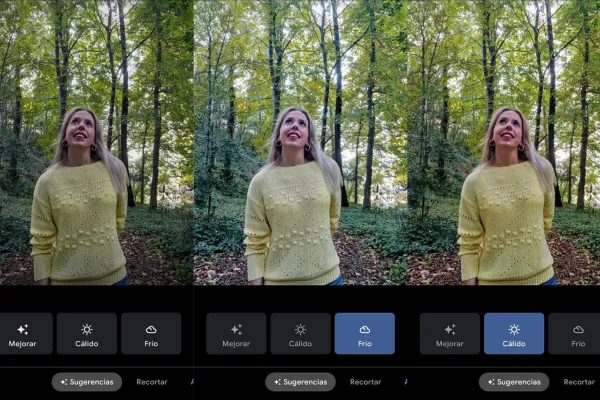This screenshot has height=400, width=600.
Task: Deselect highlighted Cálido filter in right screenshot
Action: pyautogui.click(x=514, y=333)
